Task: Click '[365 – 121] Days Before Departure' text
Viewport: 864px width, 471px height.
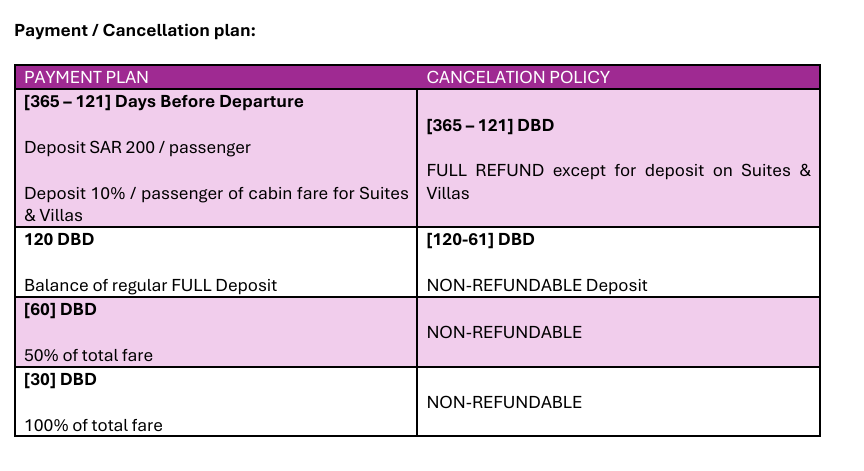Action: (164, 102)
